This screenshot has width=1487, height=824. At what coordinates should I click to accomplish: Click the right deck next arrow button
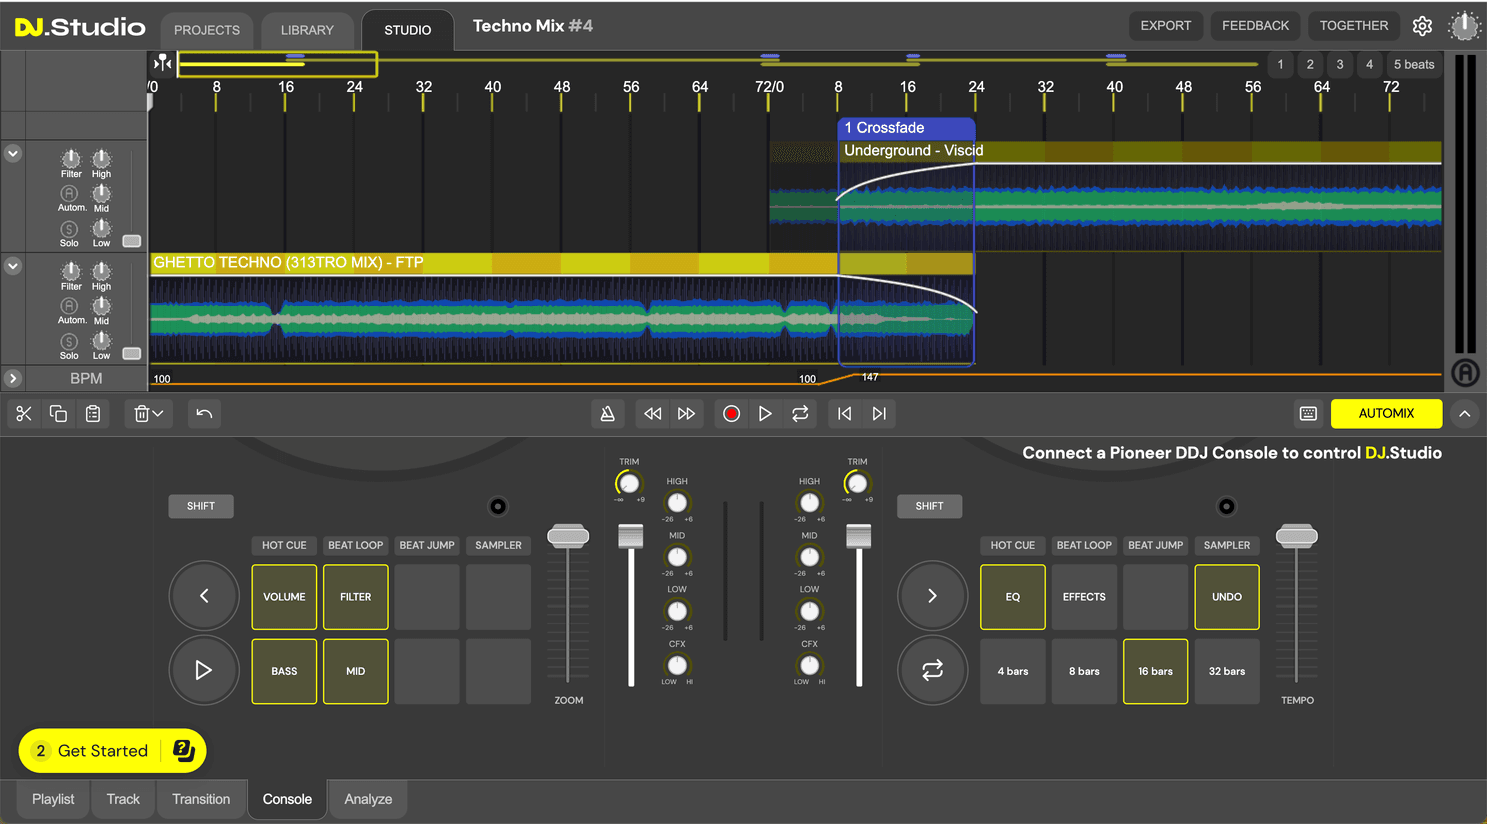click(x=932, y=596)
